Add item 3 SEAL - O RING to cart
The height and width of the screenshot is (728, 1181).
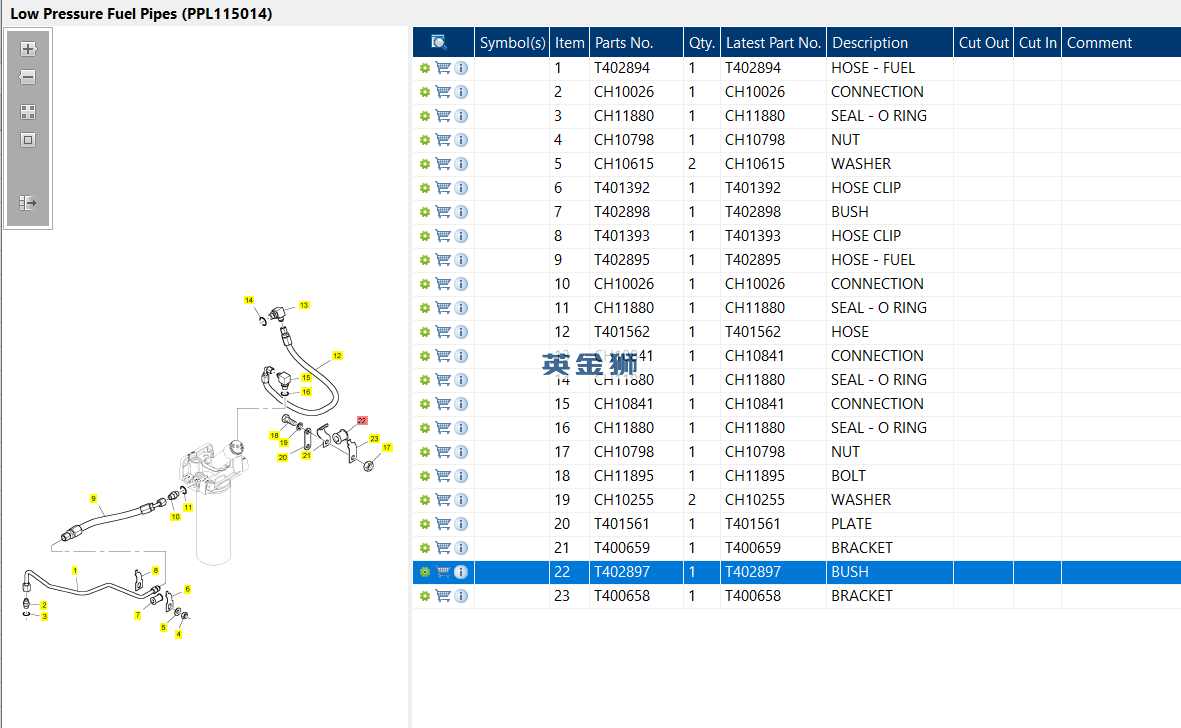click(443, 116)
